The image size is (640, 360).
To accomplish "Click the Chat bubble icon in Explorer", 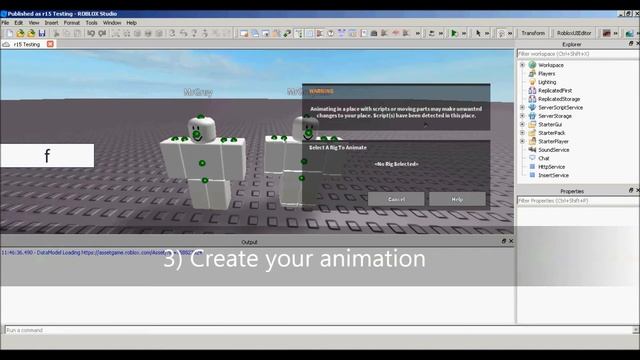I will (532, 158).
